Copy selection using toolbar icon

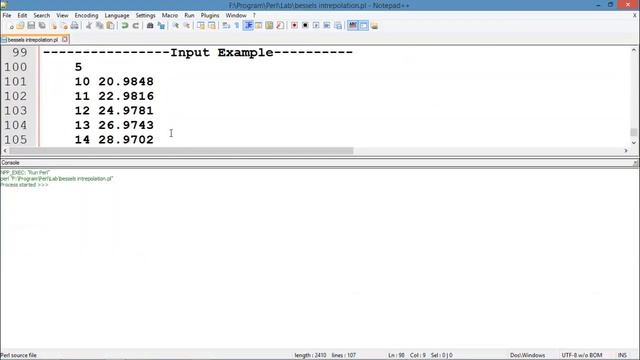click(x=99, y=26)
